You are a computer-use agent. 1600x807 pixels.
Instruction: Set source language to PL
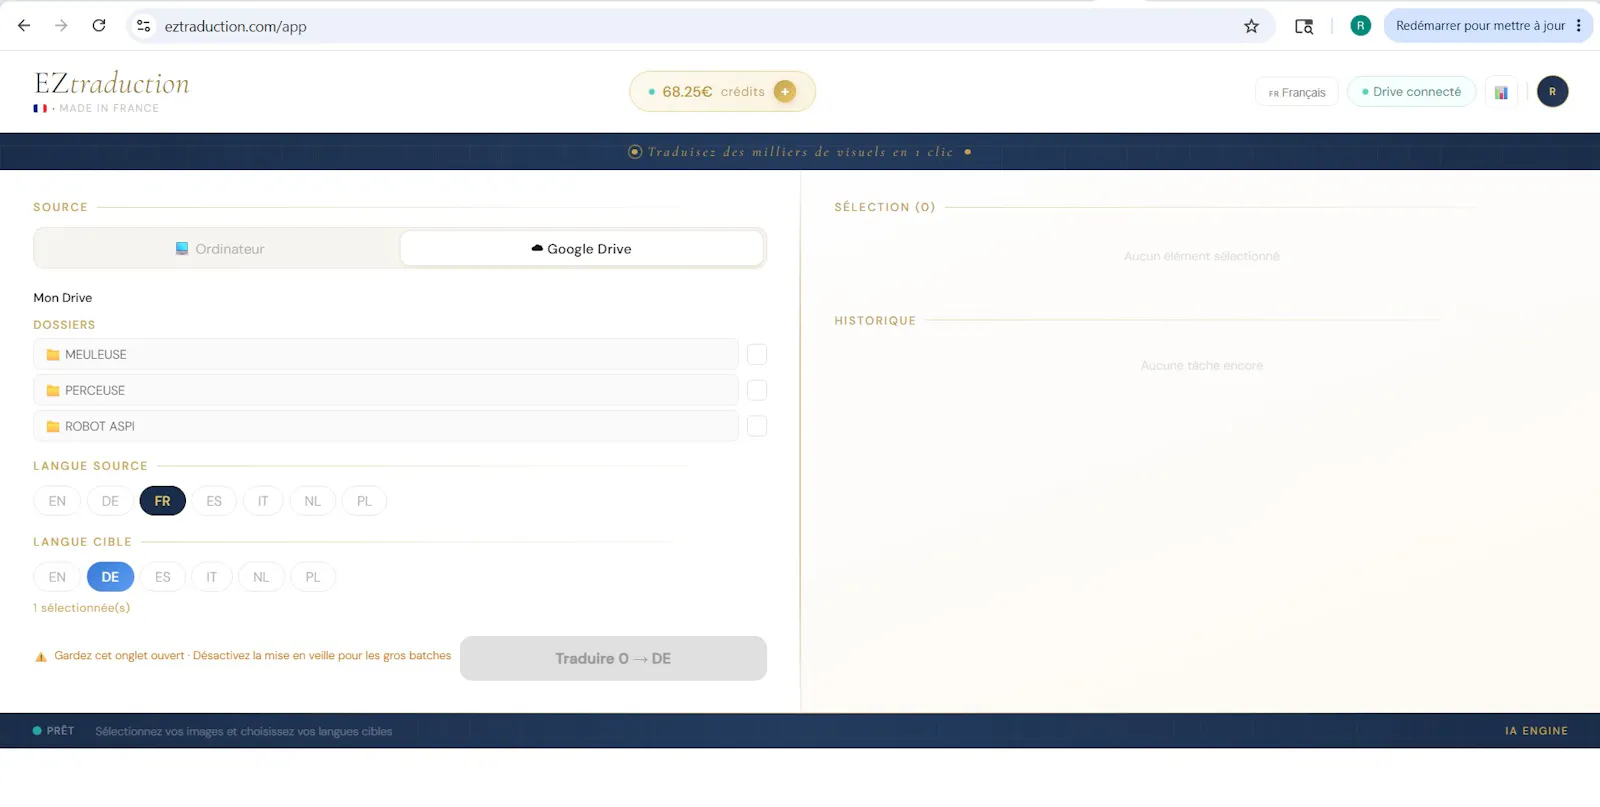pos(364,501)
